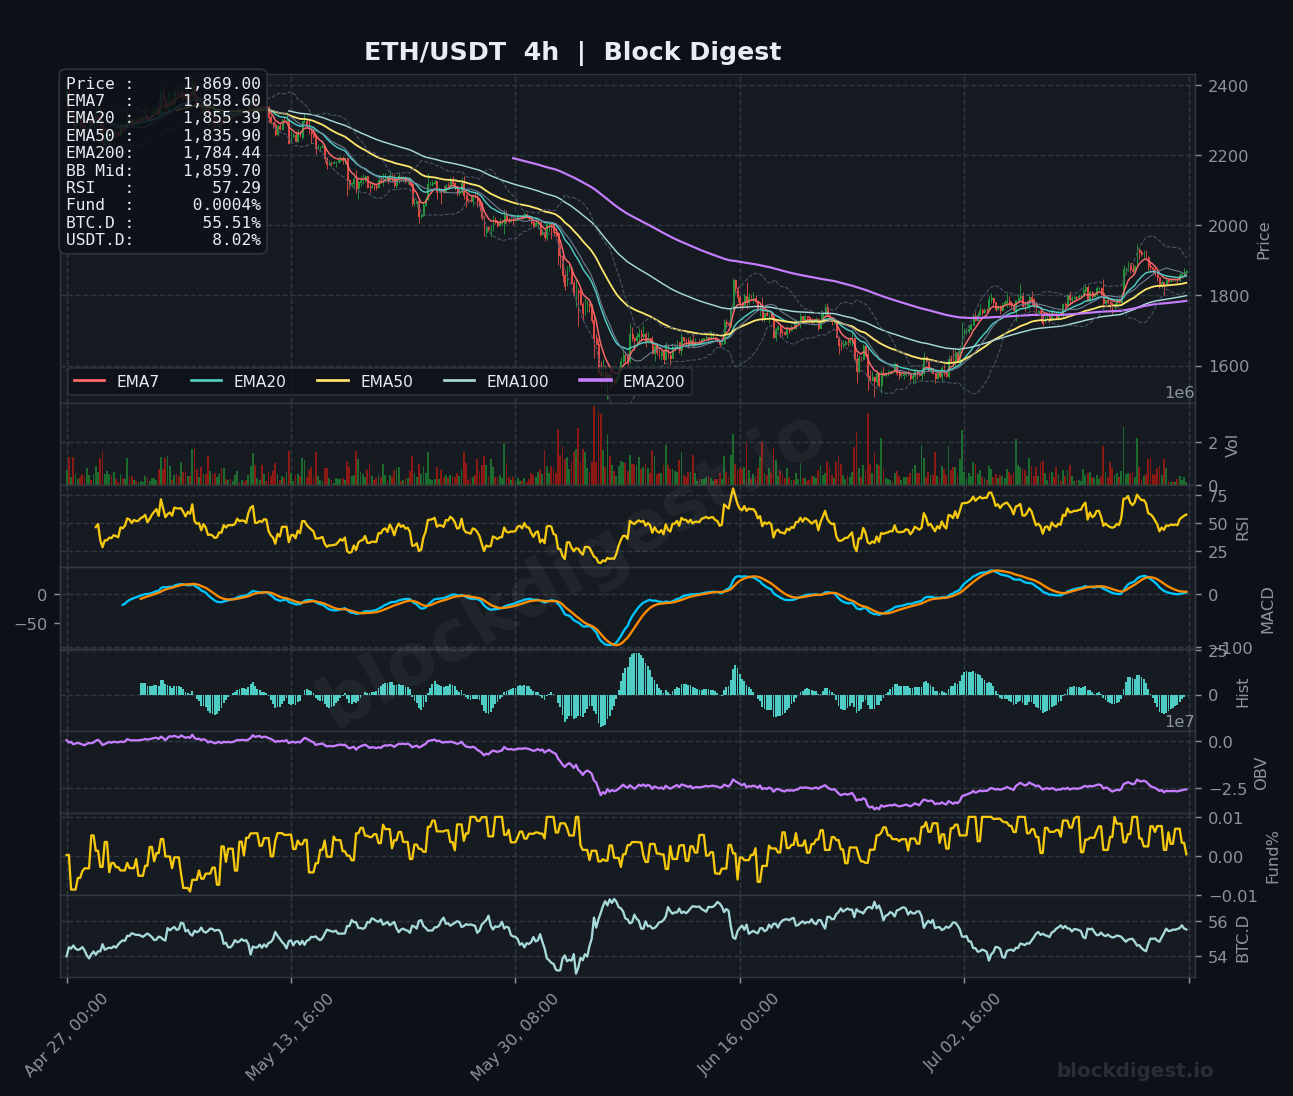Click the EMA50 1,835.90 value row
The image size is (1293, 1096).
[163, 136]
